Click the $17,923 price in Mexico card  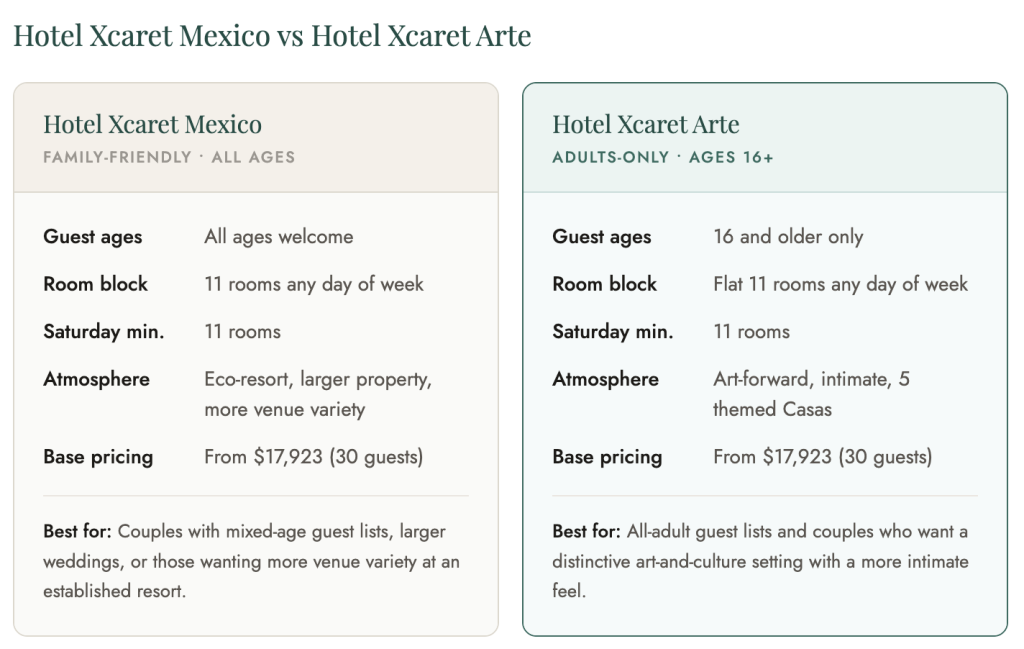point(288,457)
